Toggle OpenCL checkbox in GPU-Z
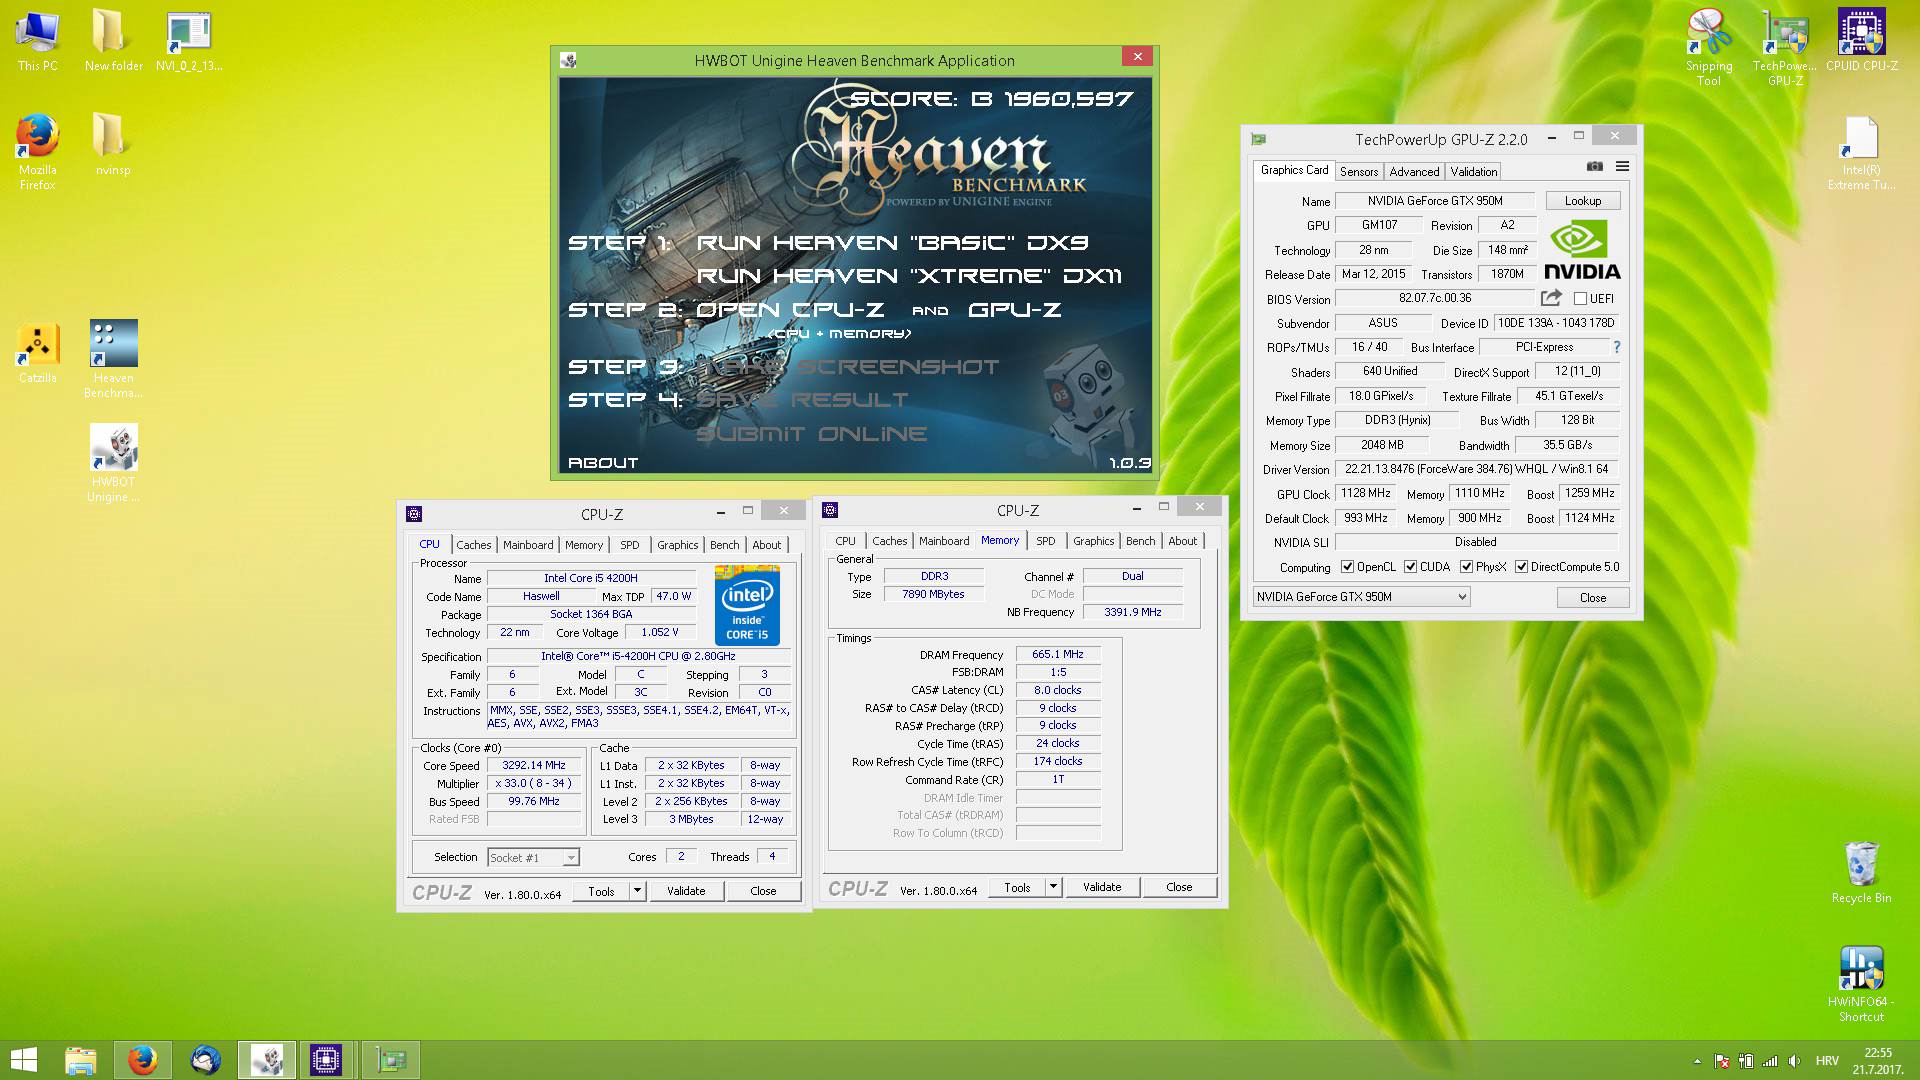Image resolution: width=1920 pixels, height=1080 pixels. [x=1347, y=567]
